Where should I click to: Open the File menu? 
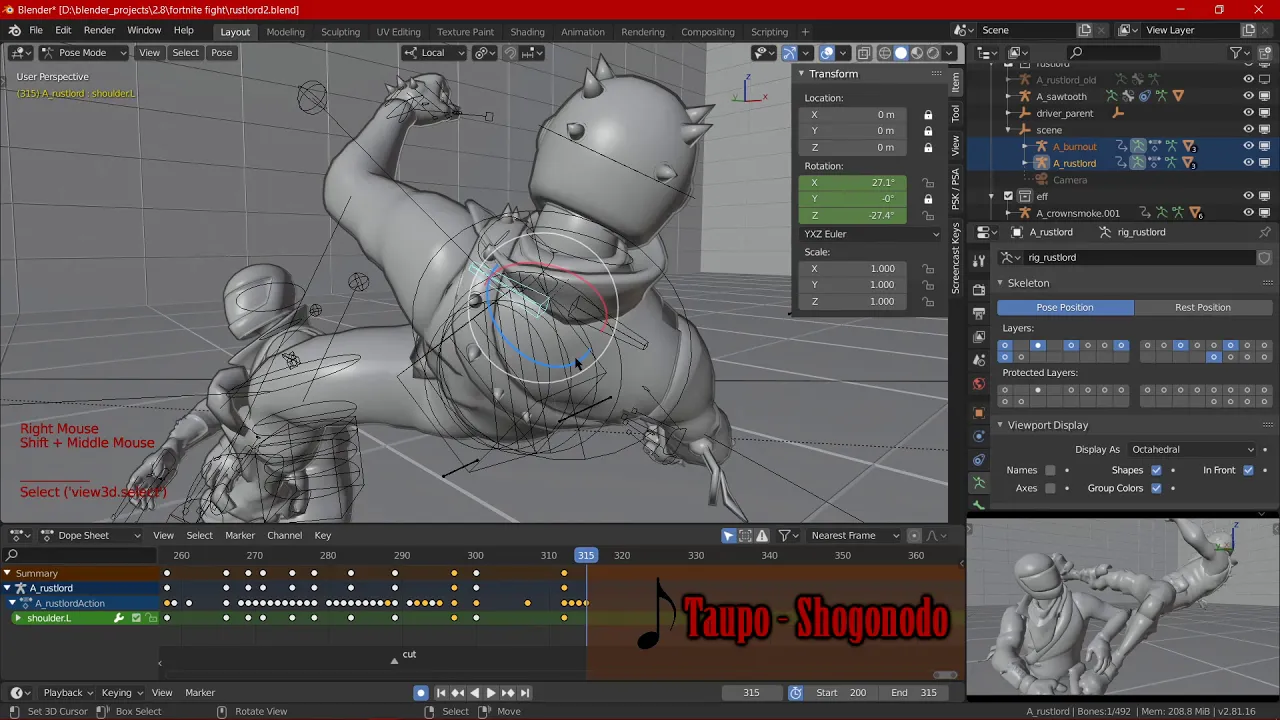click(x=36, y=30)
